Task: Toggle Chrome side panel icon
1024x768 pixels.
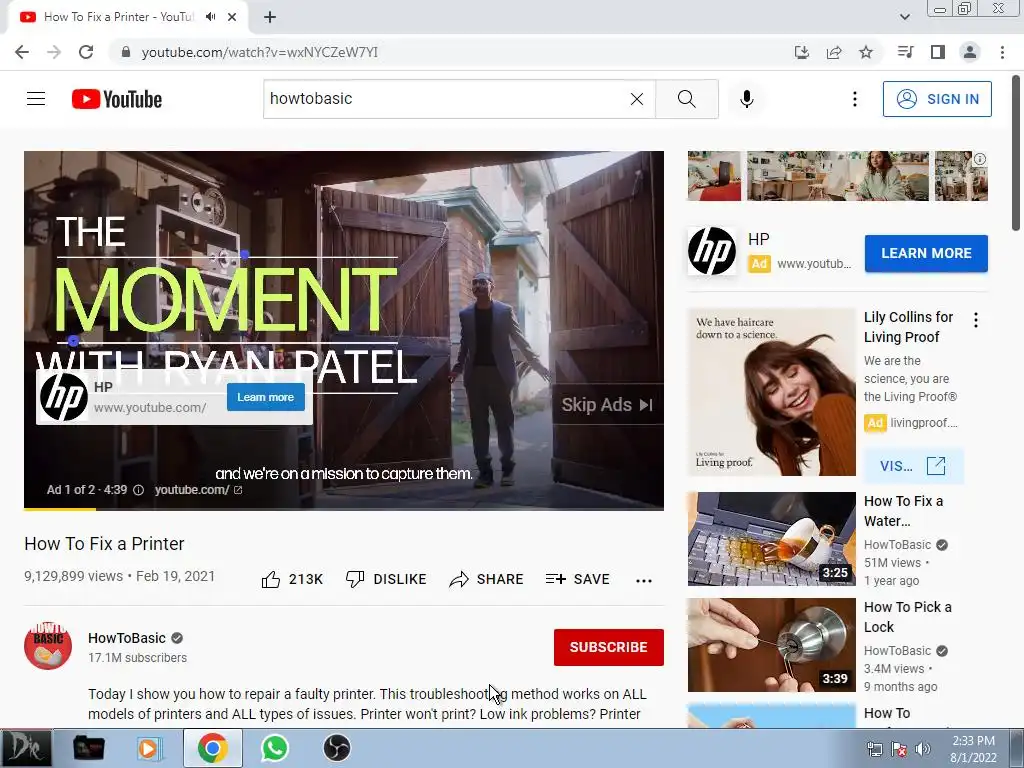Action: point(938,52)
